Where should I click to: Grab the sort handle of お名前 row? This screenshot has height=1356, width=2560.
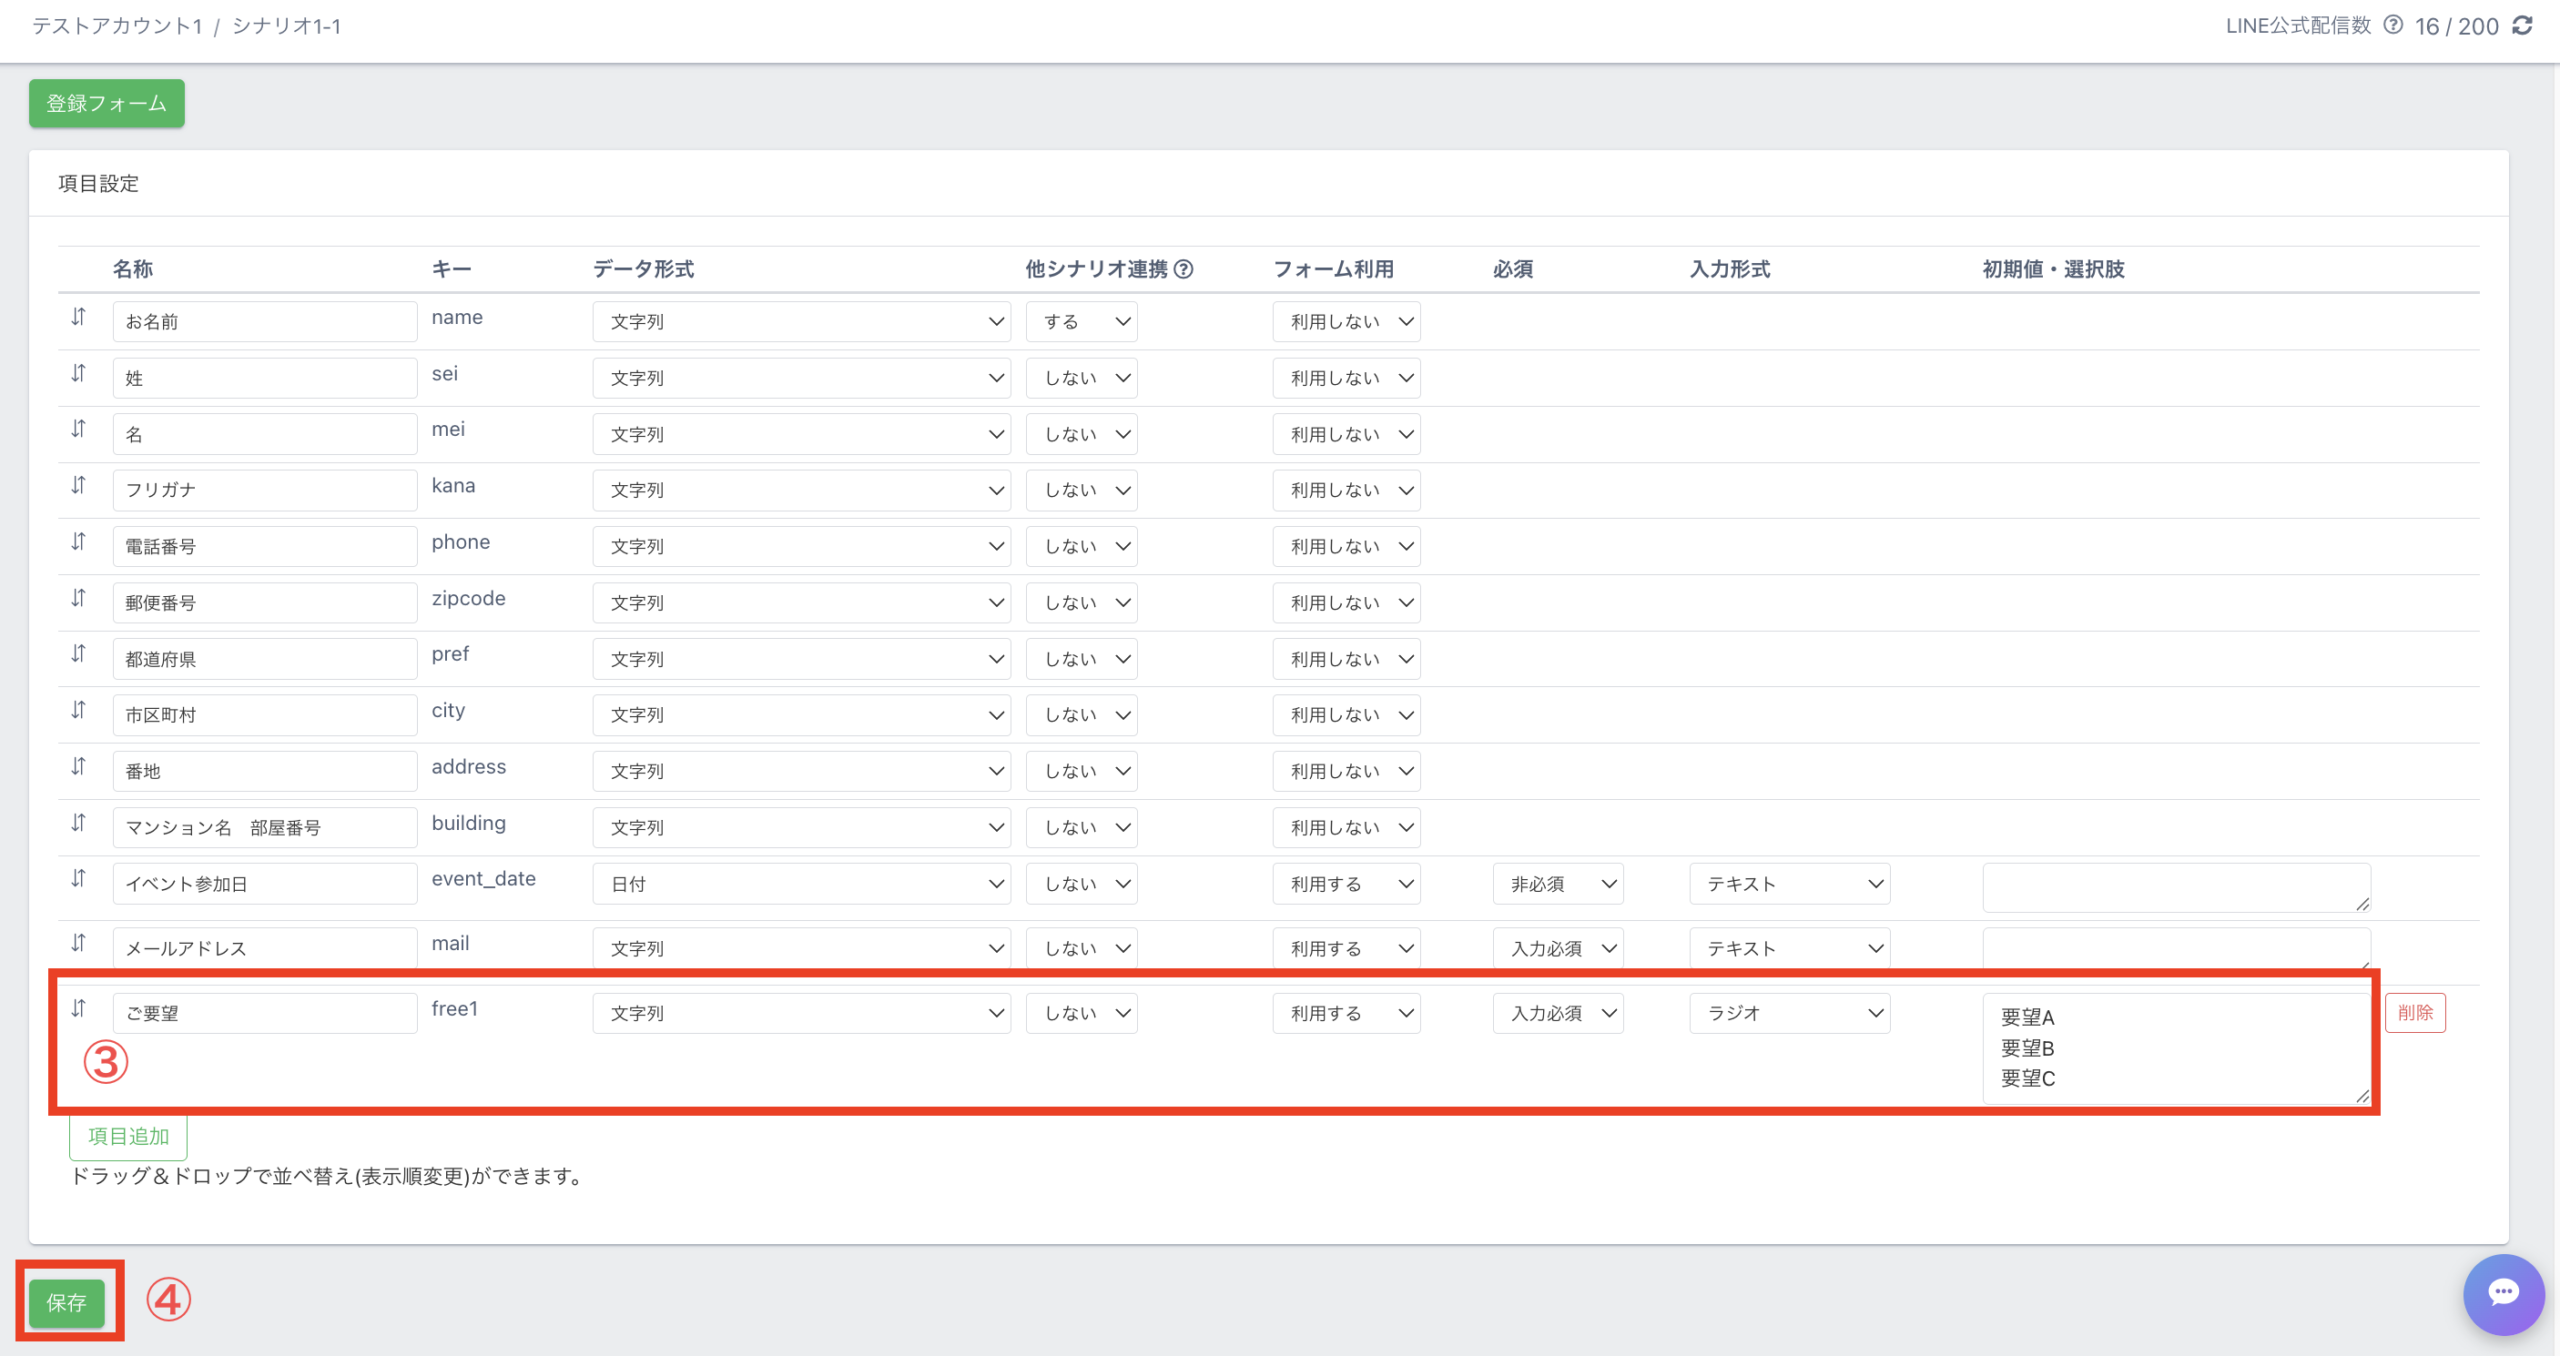pos(79,318)
